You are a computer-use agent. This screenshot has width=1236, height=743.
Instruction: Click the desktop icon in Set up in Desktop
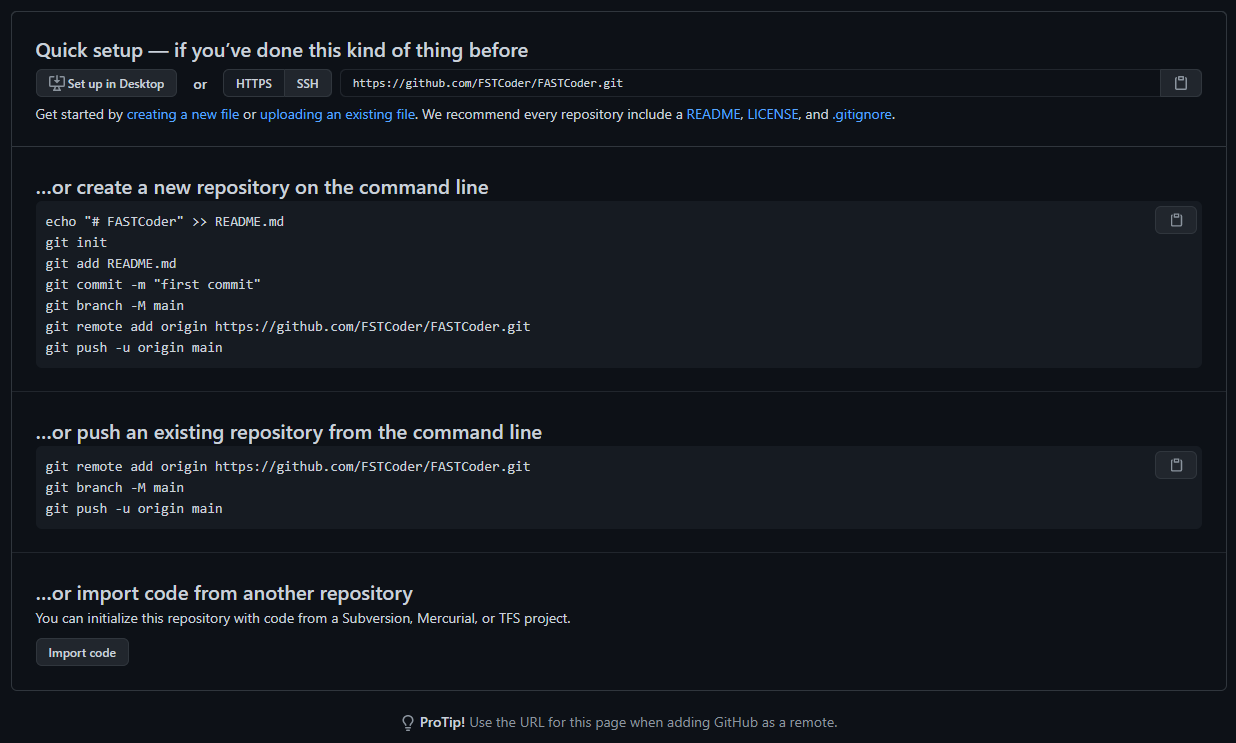[57, 83]
